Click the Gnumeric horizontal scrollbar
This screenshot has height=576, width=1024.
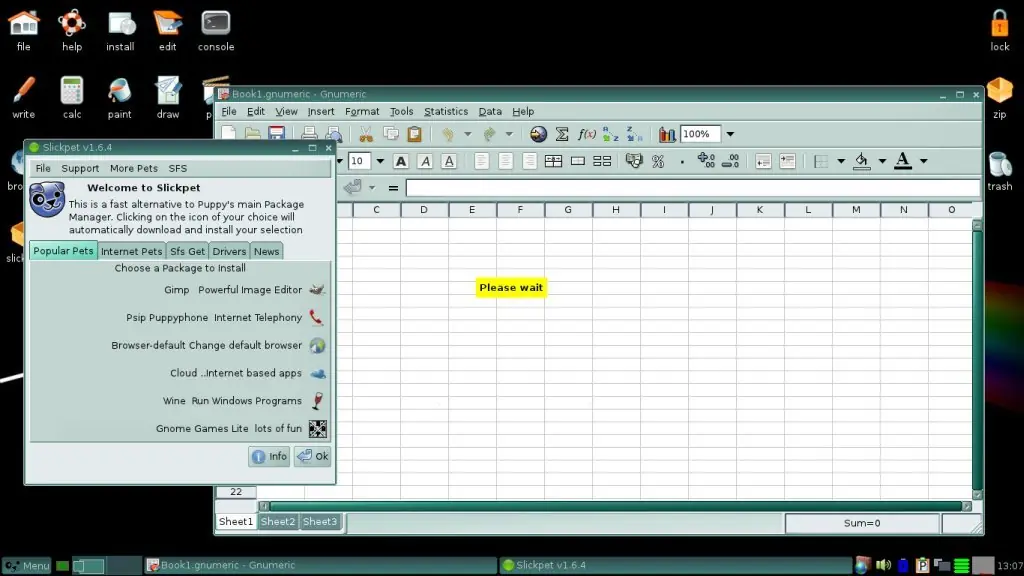tap(614, 506)
